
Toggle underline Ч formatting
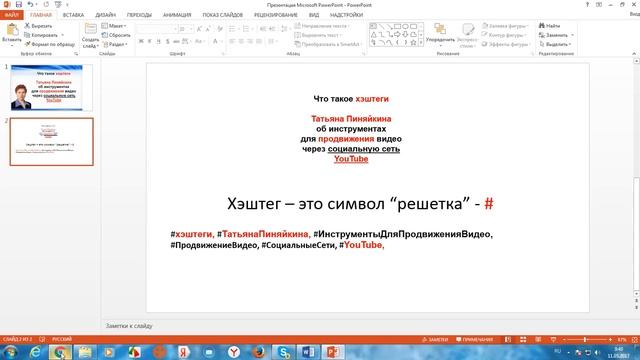click(158, 41)
